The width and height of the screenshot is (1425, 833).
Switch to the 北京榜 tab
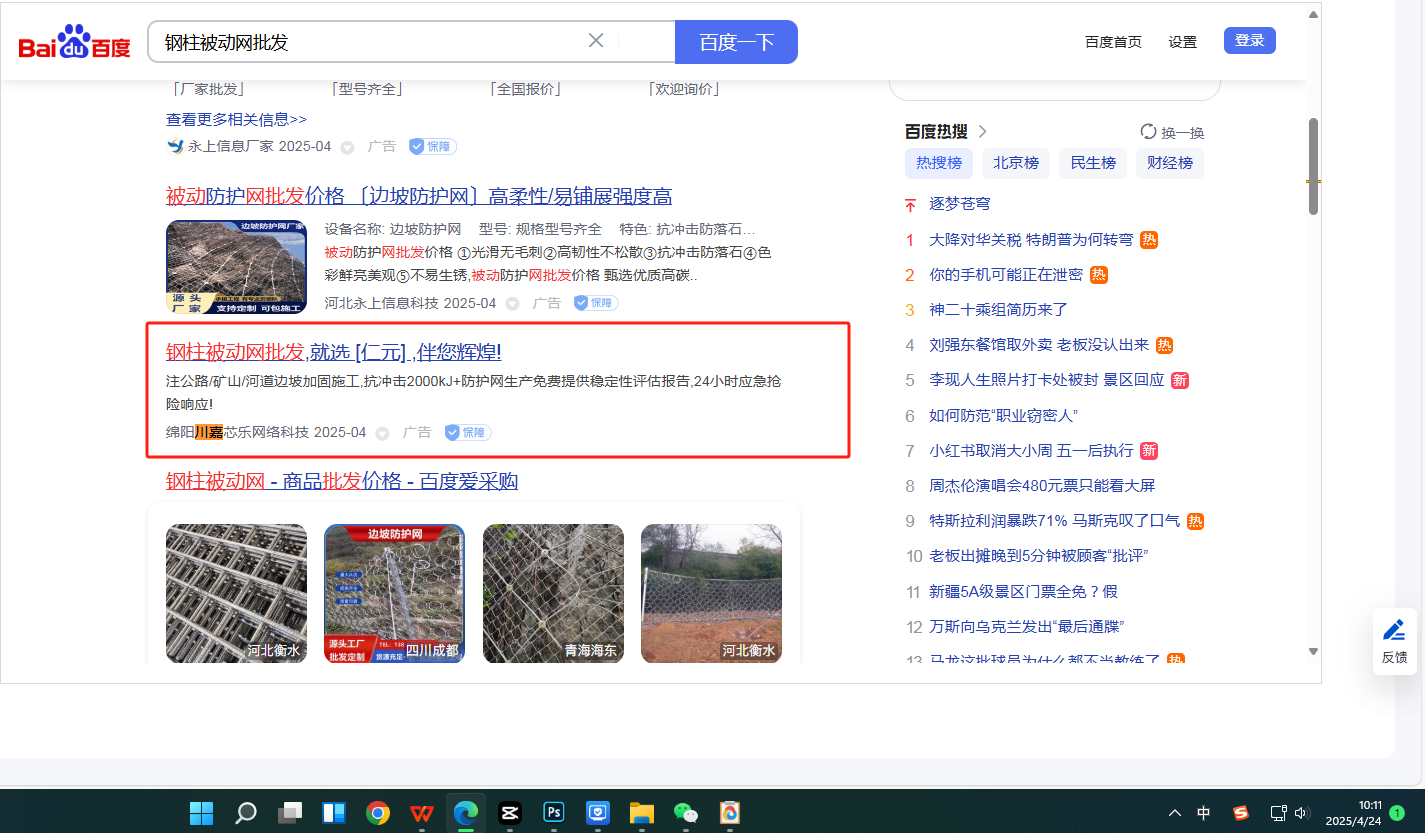pyautogui.click(x=1015, y=163)
